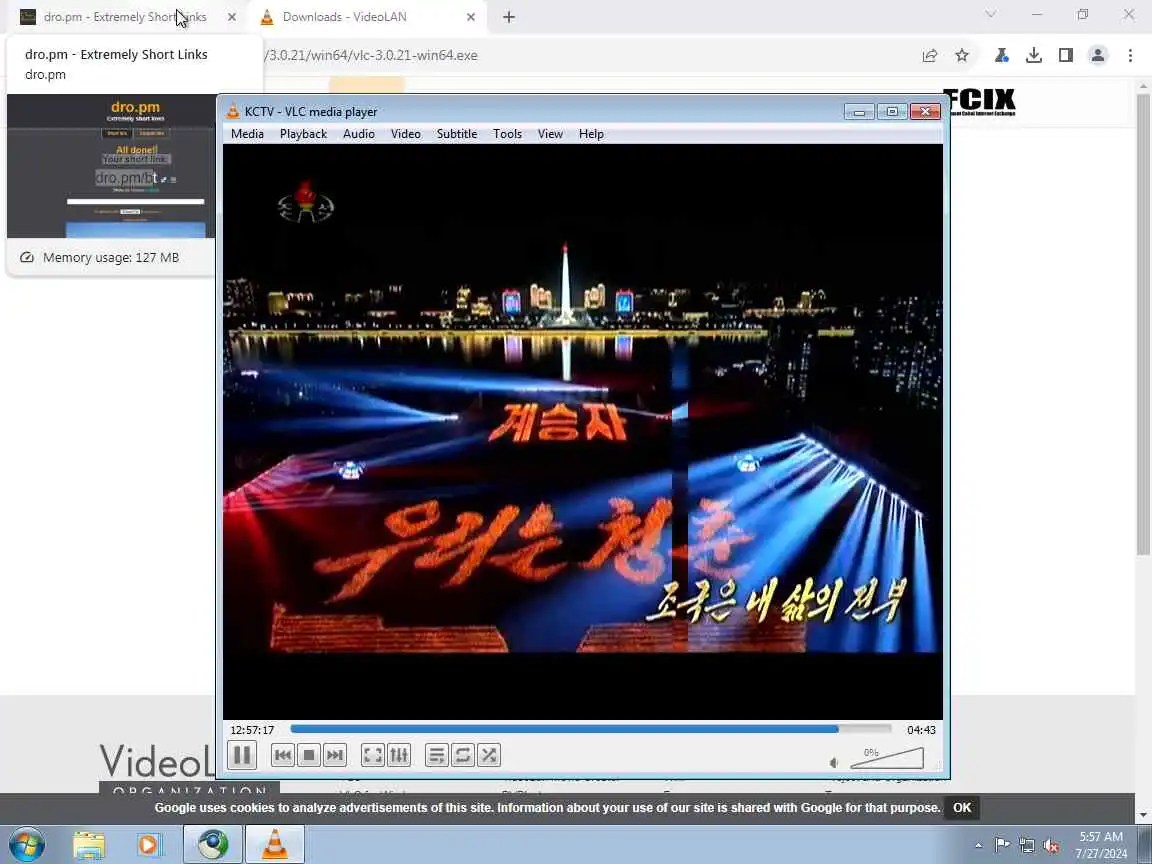
Task: Set the VLC volume slider level
Action: point(887,757)
